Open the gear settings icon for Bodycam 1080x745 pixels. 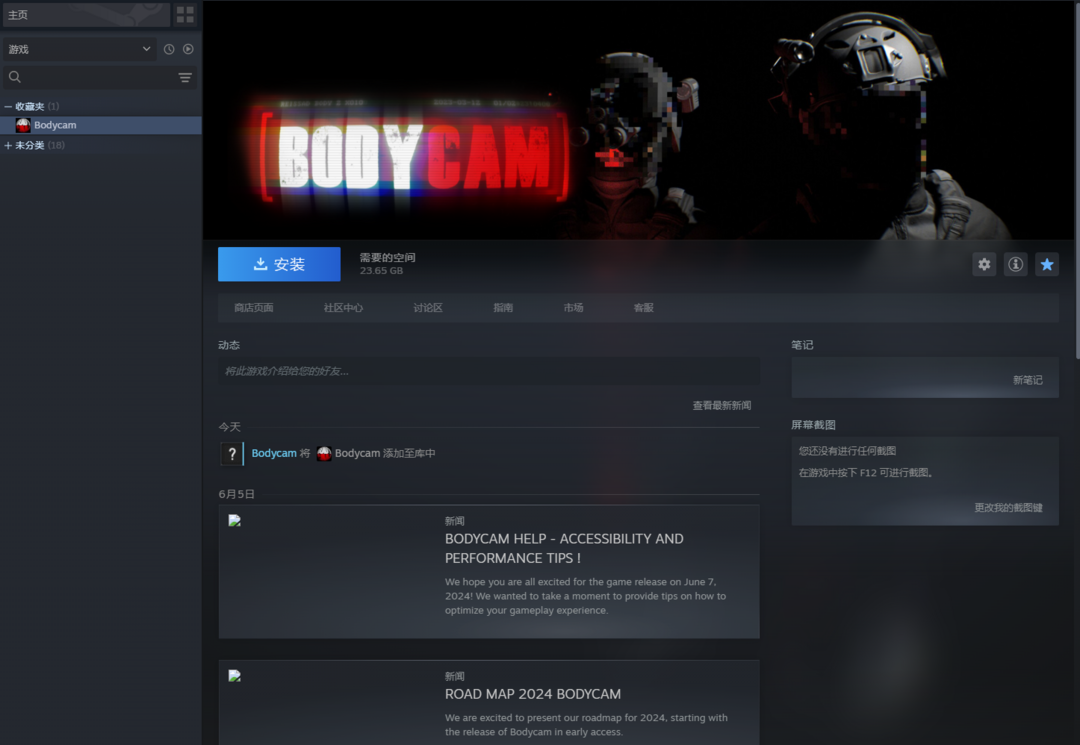click(x=984, y=264)
